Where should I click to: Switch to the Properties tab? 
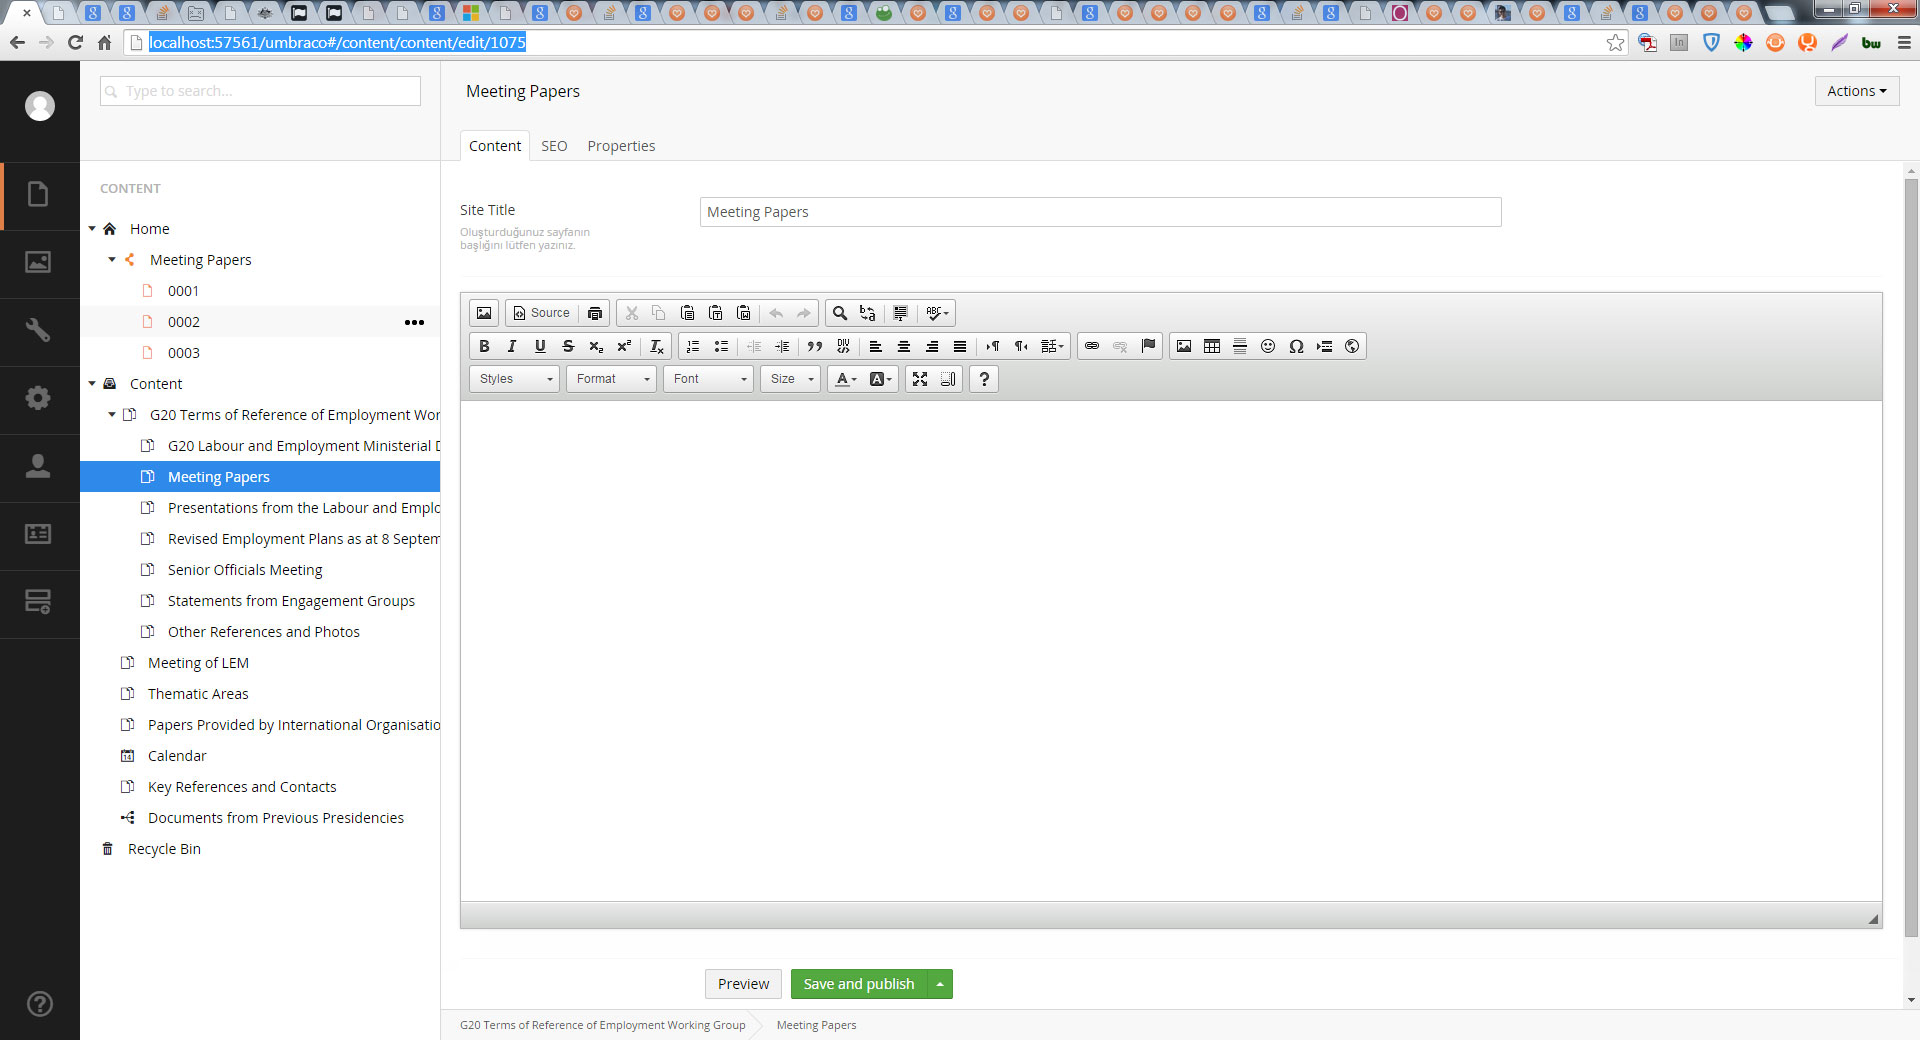(x=621, y=146)
